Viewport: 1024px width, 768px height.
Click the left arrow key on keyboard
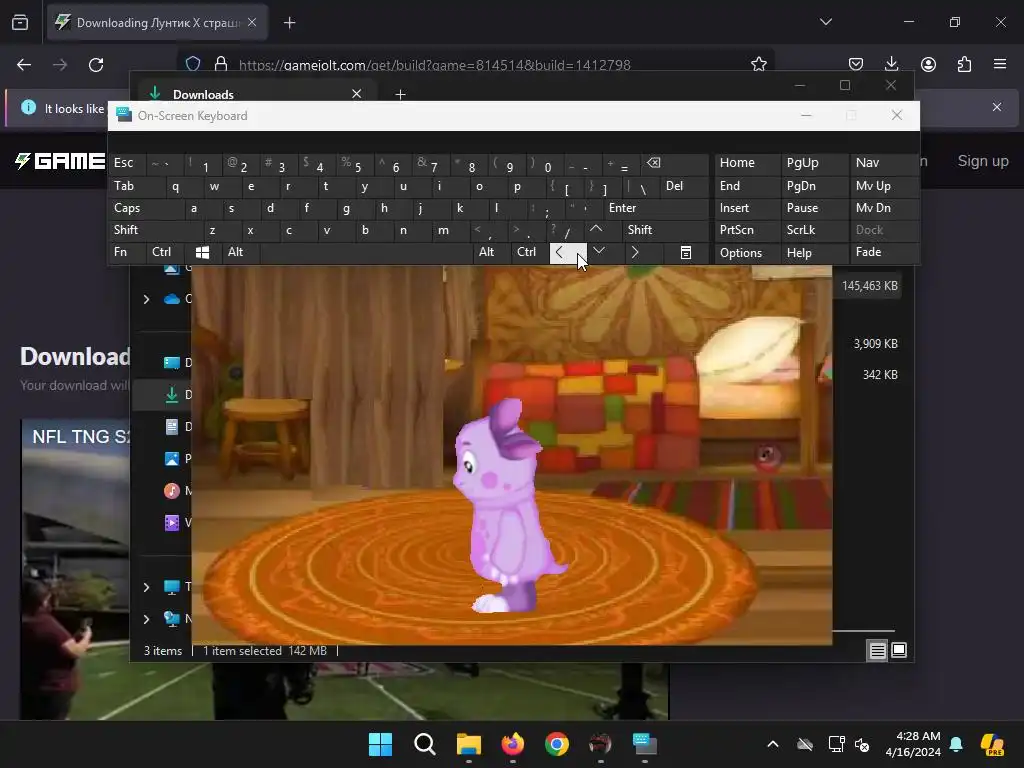(x=568, y=253)
